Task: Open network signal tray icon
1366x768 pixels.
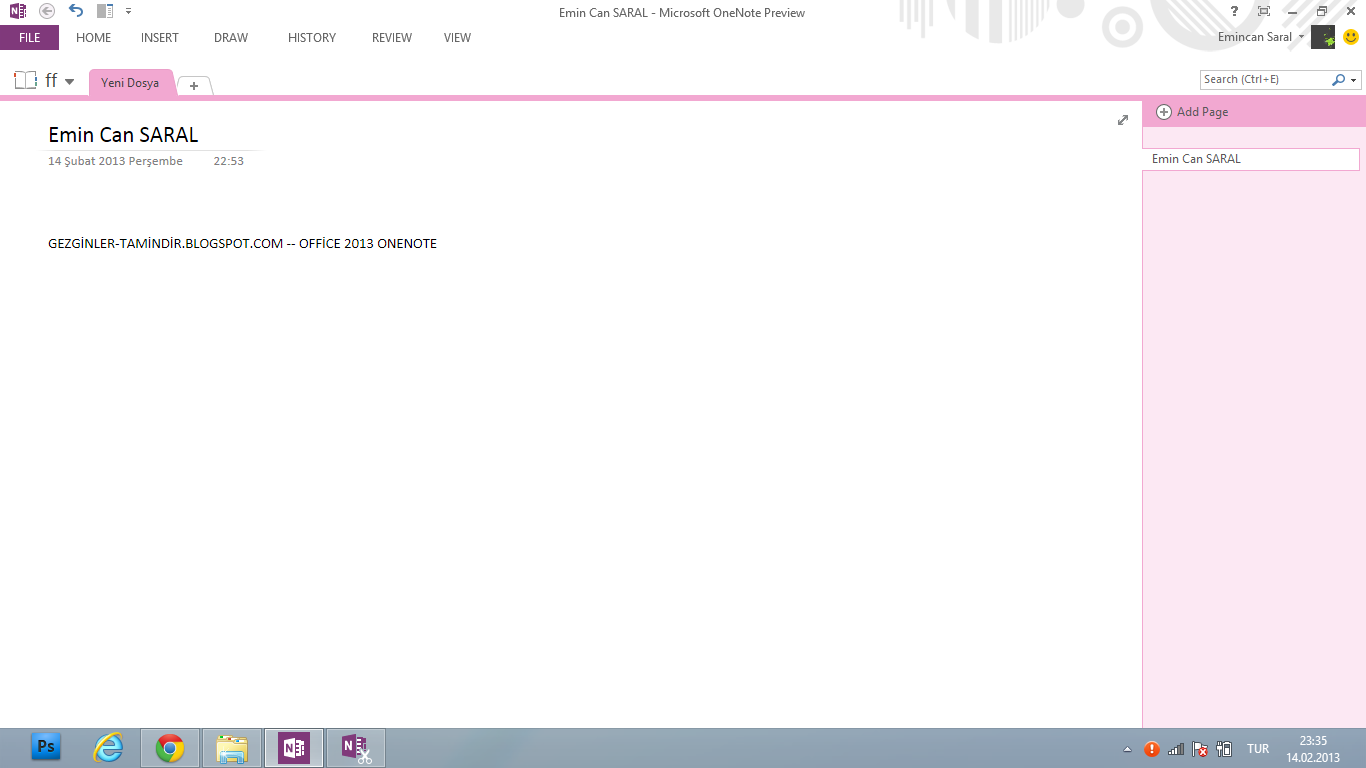Action: click(x=1176, y=748)
